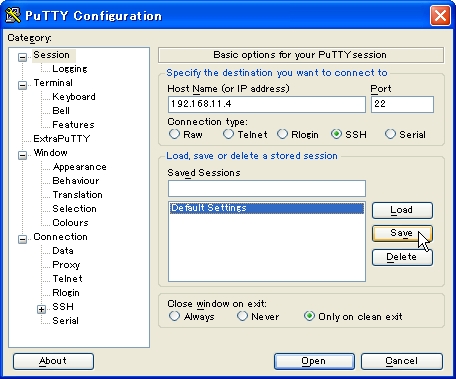Screen dimensions: 456x379
Task: Collapse the Connection category node
Action: pyautogui.click(x=22, y=239)
